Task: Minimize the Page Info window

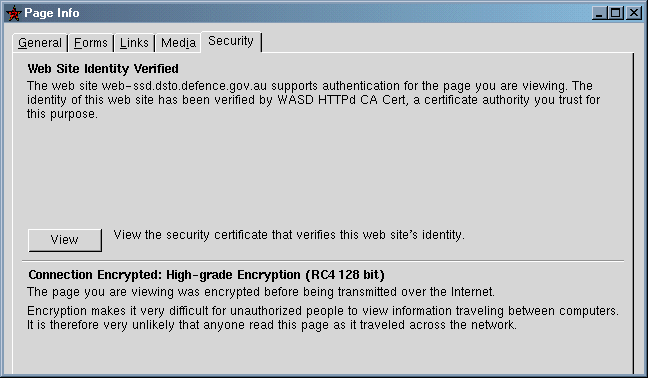Action: click(x=600, y=13)
